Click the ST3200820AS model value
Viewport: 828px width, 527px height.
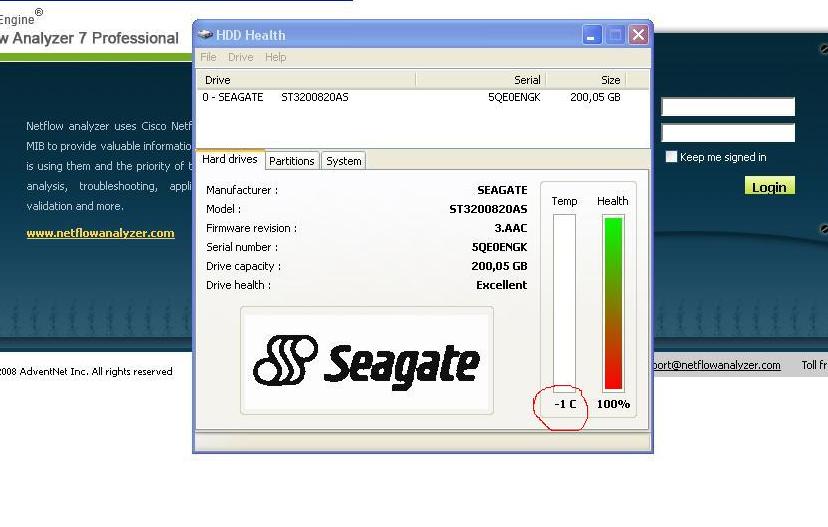(x=488, y=209)
